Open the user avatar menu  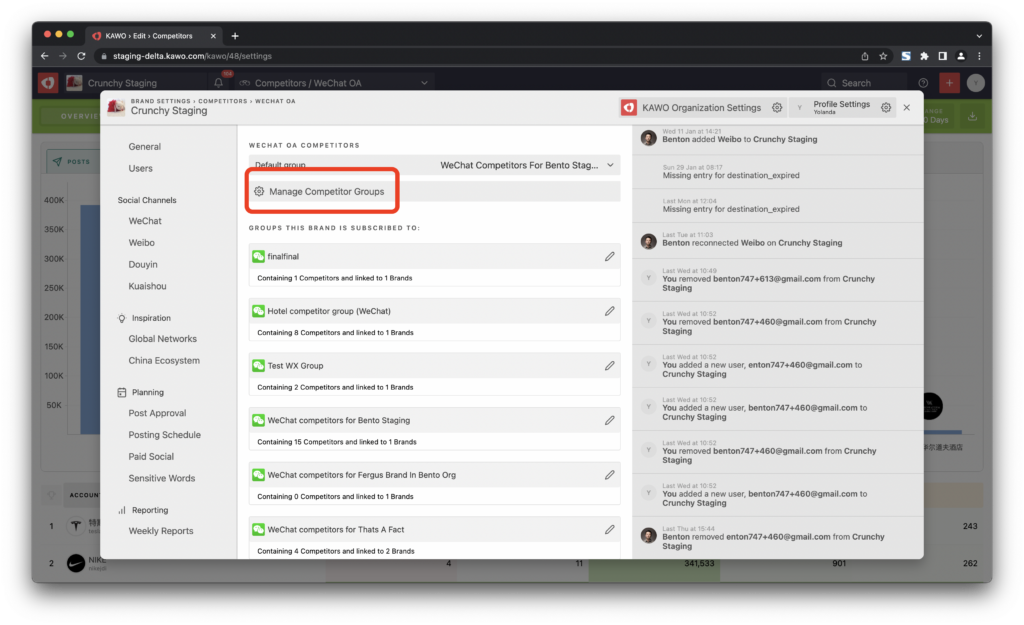[976, 83]
